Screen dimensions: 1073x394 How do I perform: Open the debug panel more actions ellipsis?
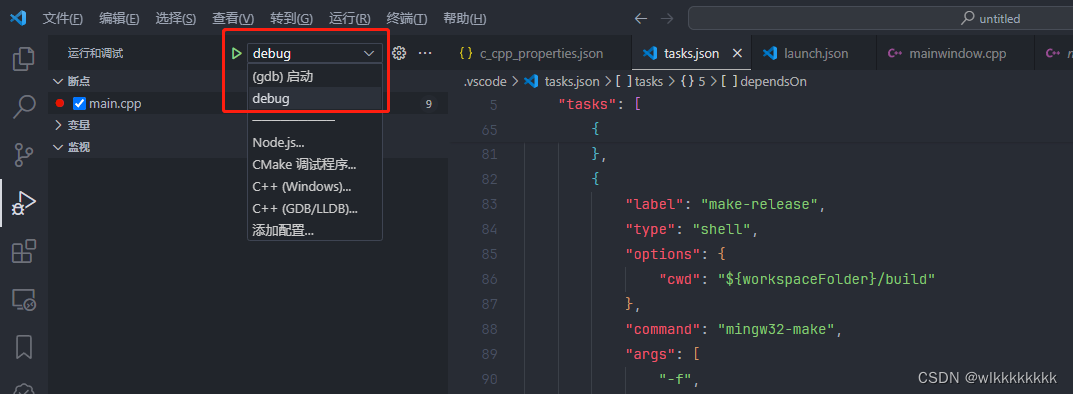(x=425, y=53)
